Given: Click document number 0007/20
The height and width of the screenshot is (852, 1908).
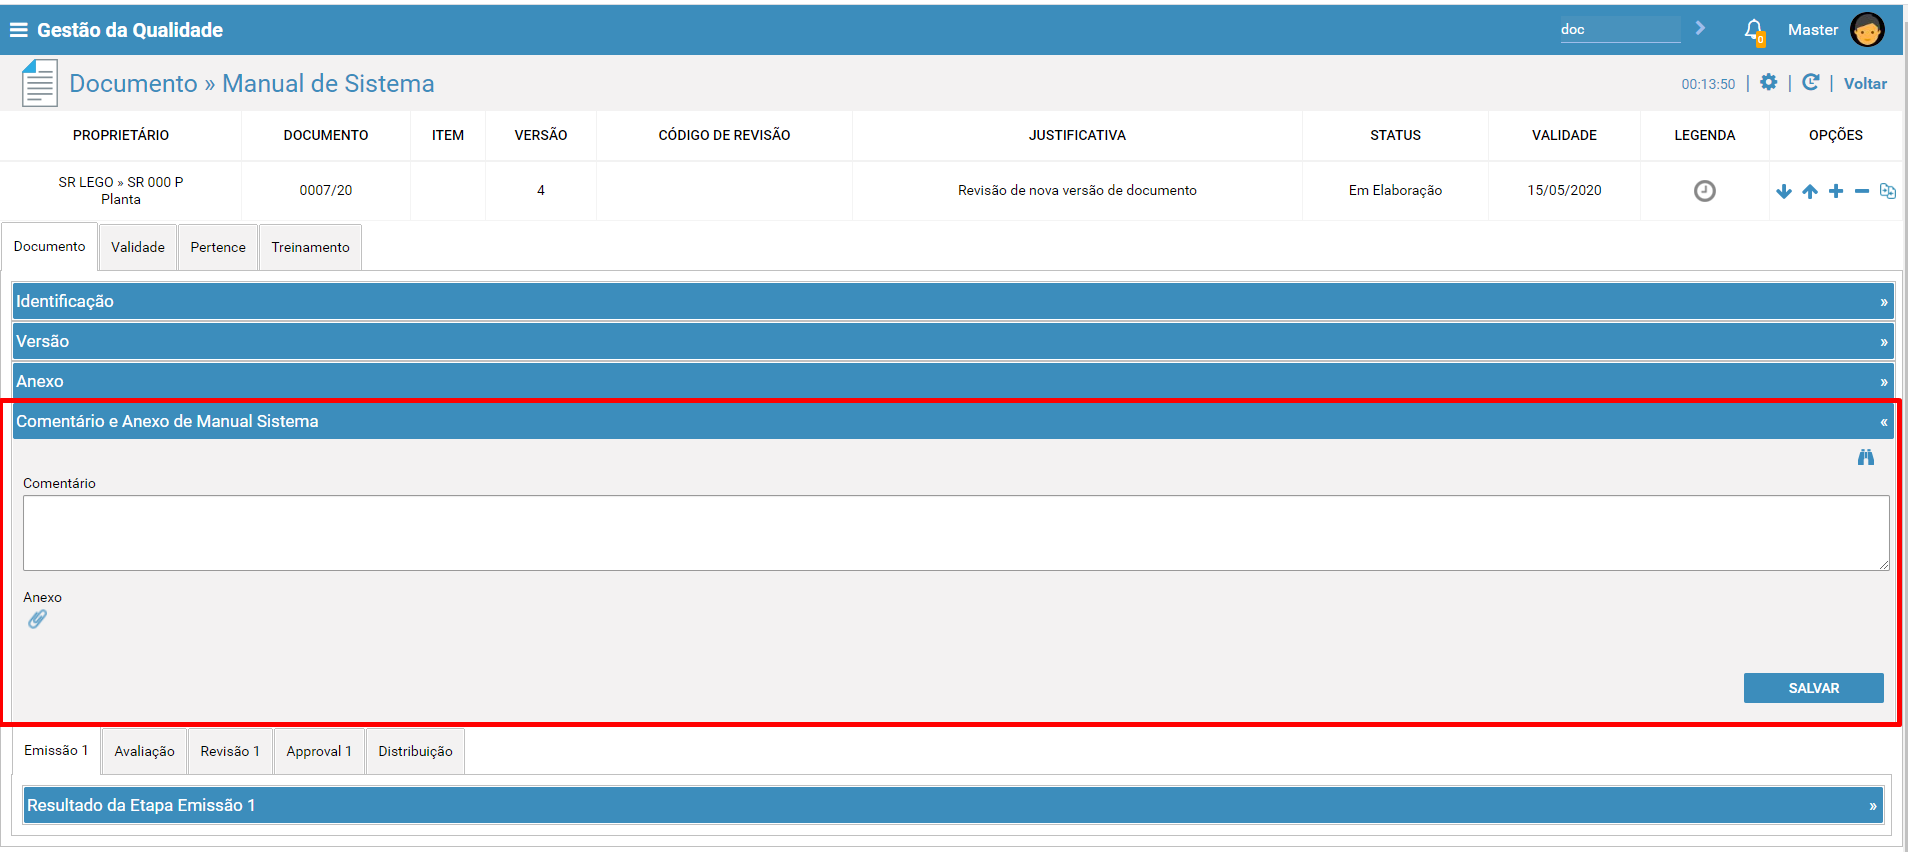Looking at the screenshot, I should tap(326, 190).
